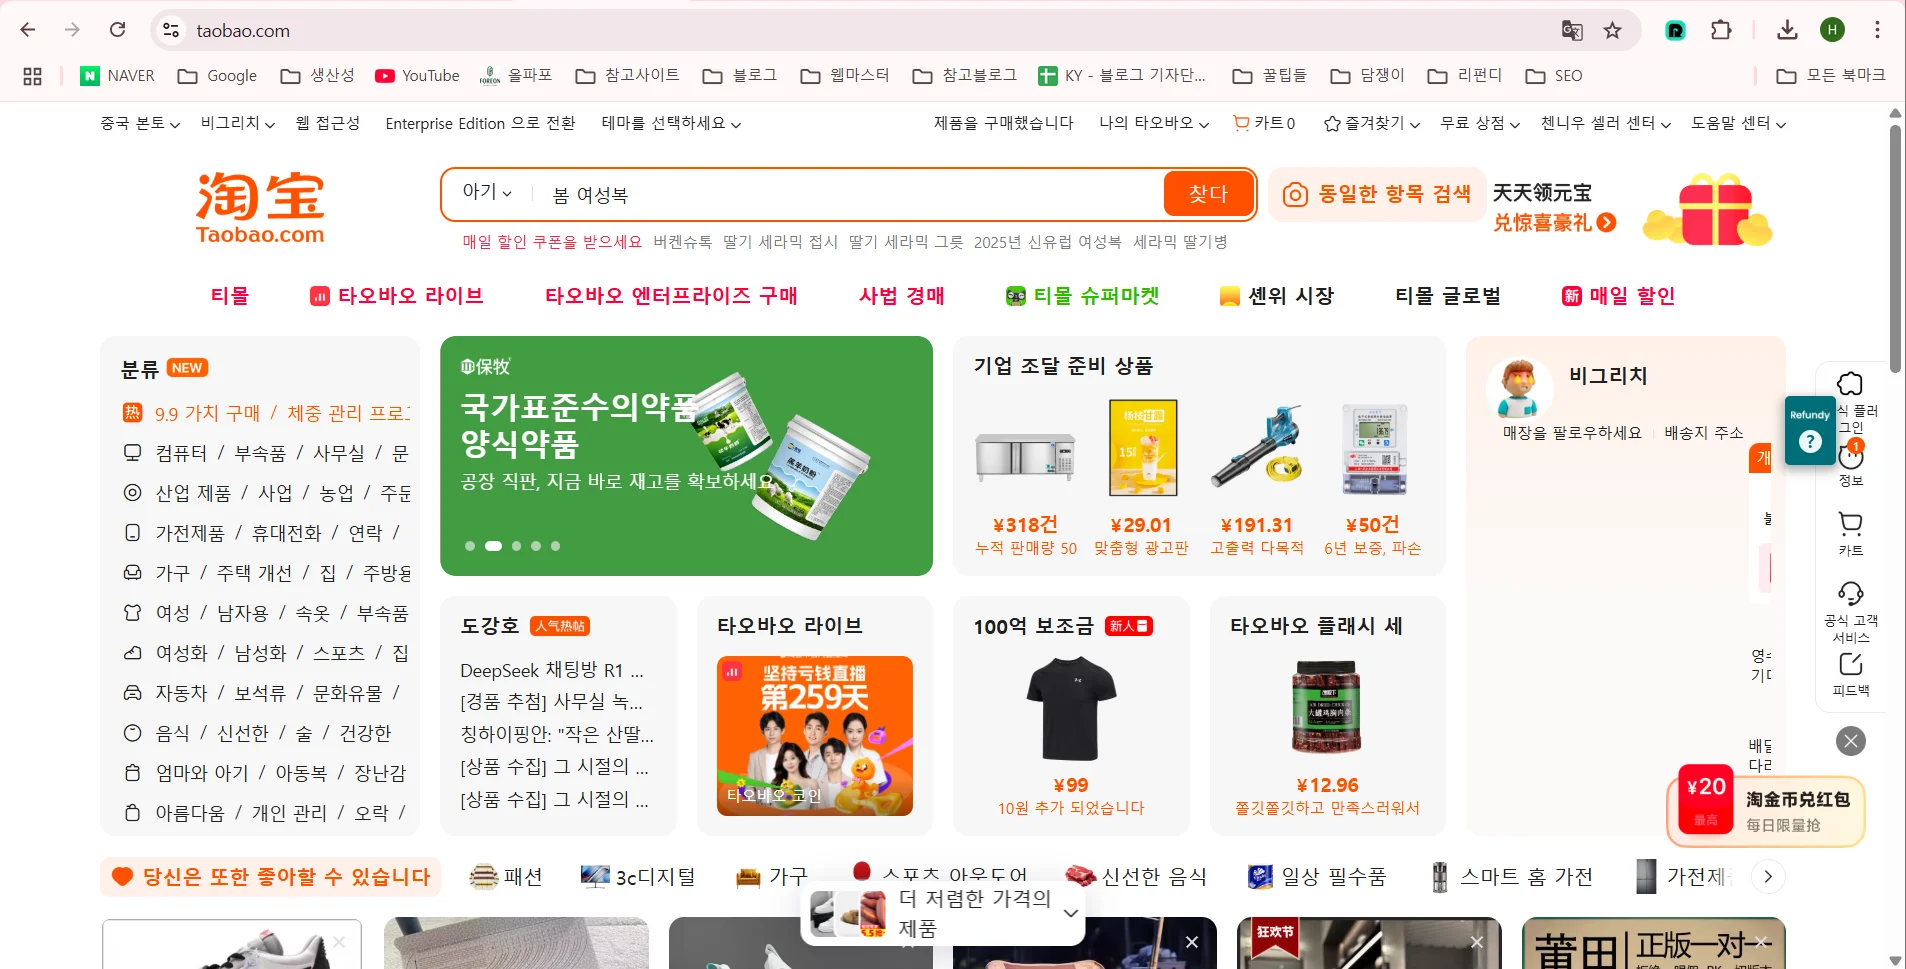Reload the page with the refresh icon
The image size is (1906, 969).
coord(117,30)
